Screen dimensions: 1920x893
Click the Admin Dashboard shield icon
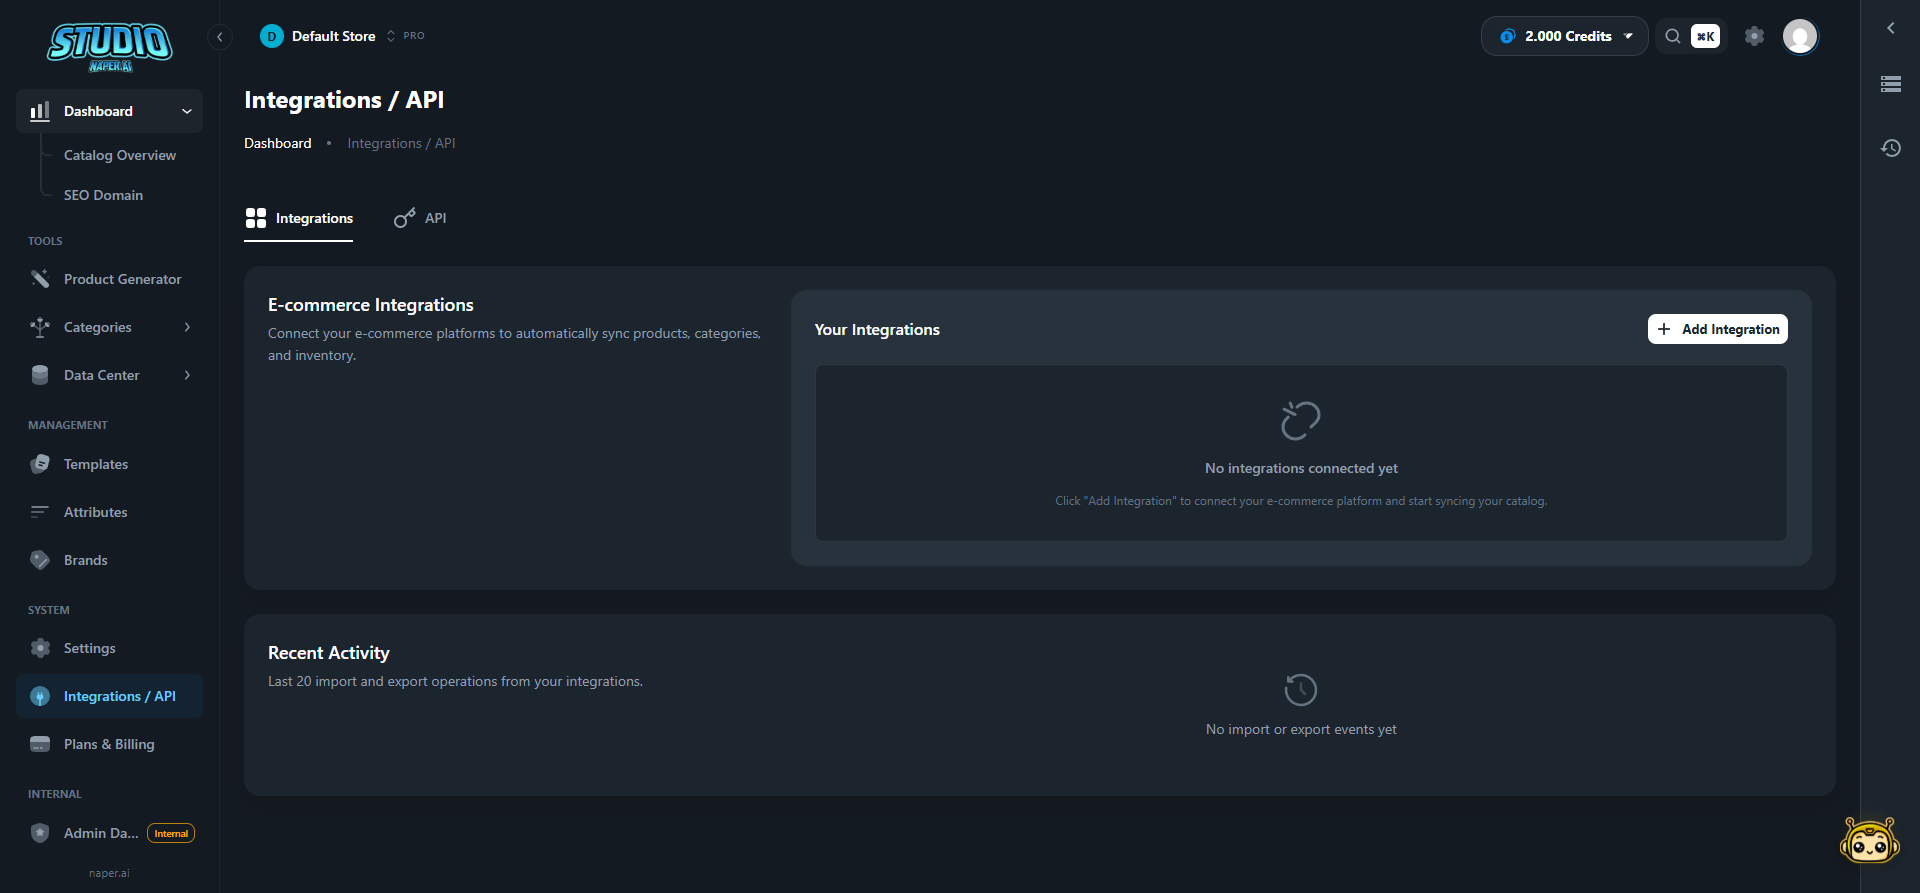pos(40,833)
